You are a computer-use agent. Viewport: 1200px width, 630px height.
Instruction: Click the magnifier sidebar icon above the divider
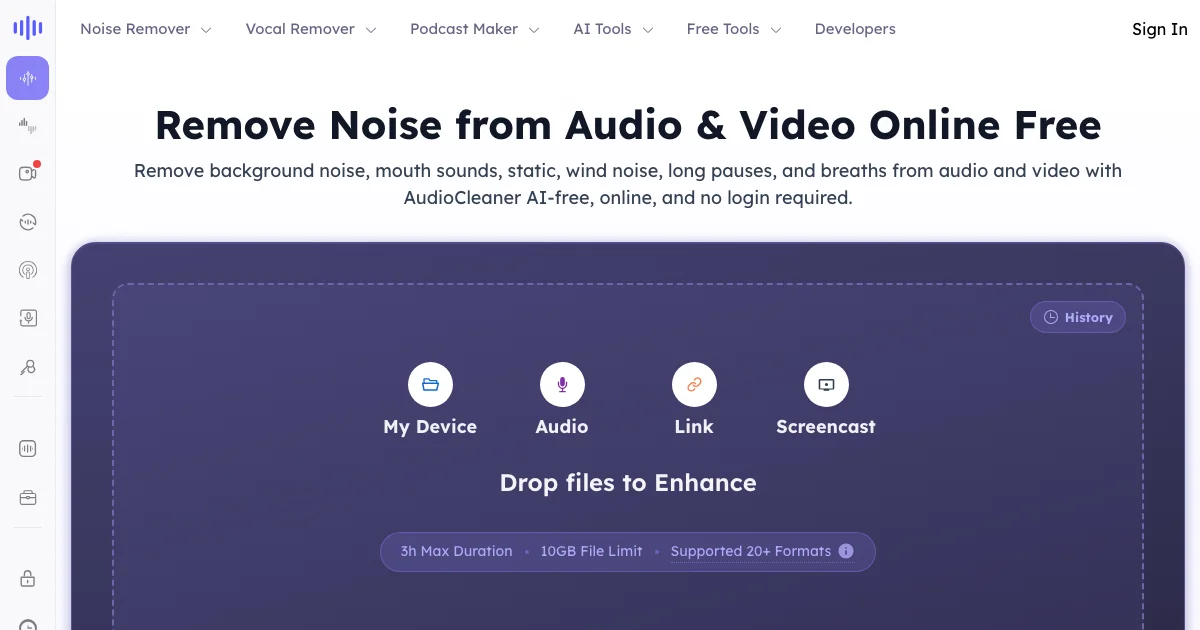28,367
